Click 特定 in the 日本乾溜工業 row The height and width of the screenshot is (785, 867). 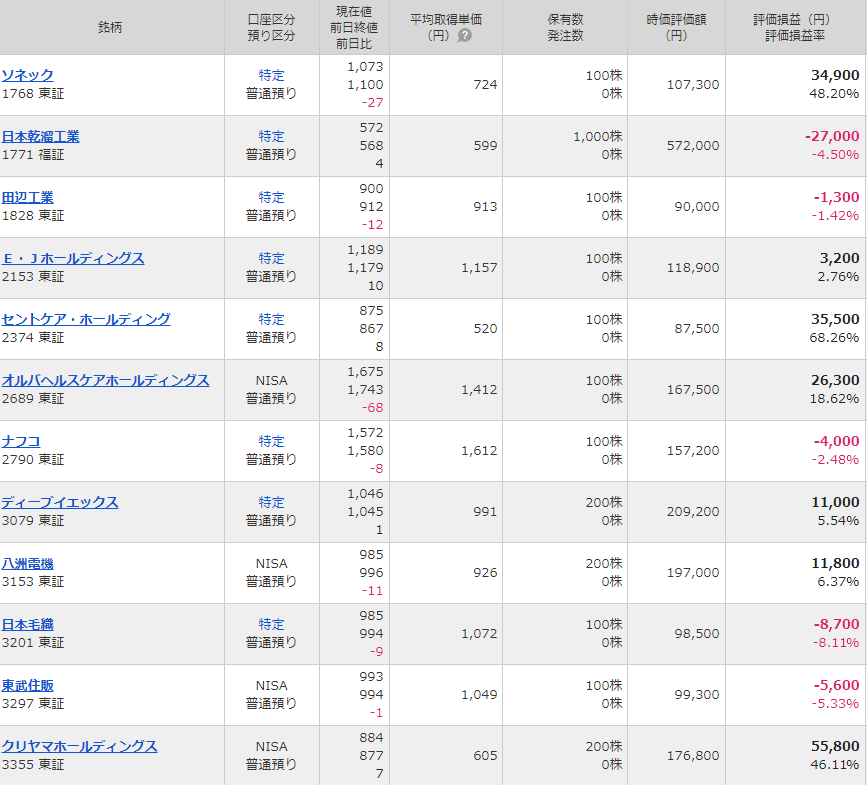(271, 136)
